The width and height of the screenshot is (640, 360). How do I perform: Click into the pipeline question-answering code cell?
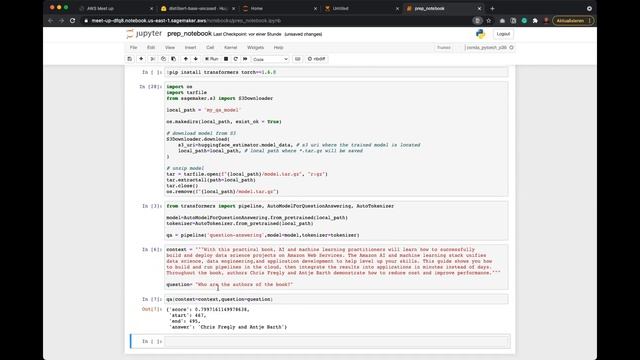tap(336, 221)
